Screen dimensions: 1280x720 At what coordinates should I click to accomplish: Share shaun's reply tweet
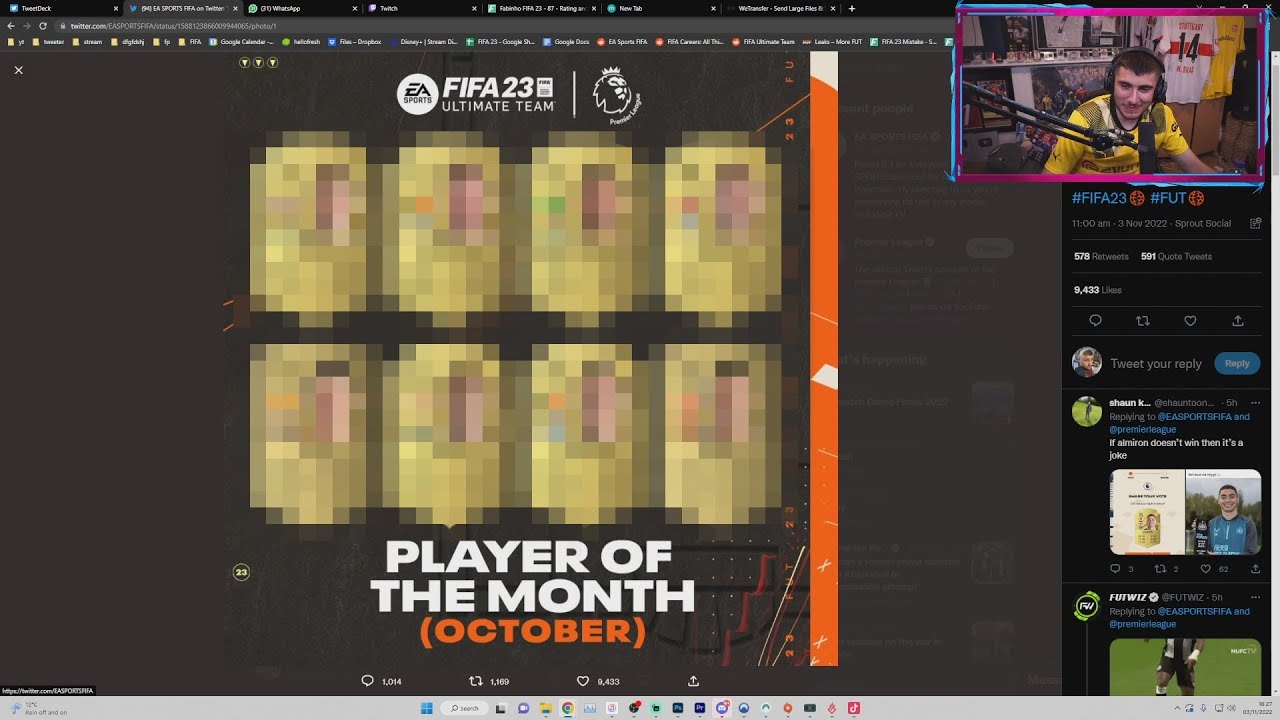[x=1256, y=569]
